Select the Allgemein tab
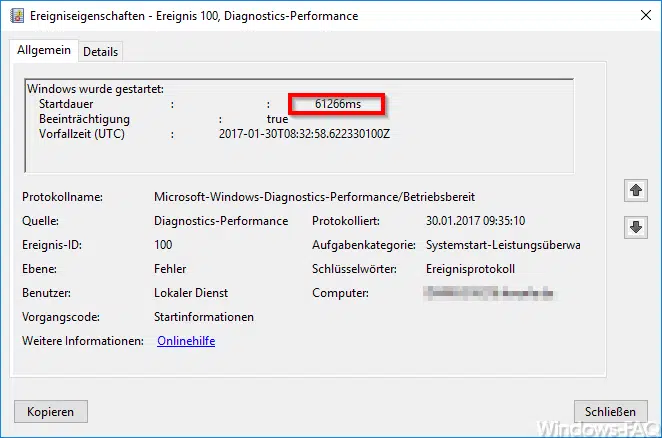This screenshot has height=438, width=662. coord(43,50)
